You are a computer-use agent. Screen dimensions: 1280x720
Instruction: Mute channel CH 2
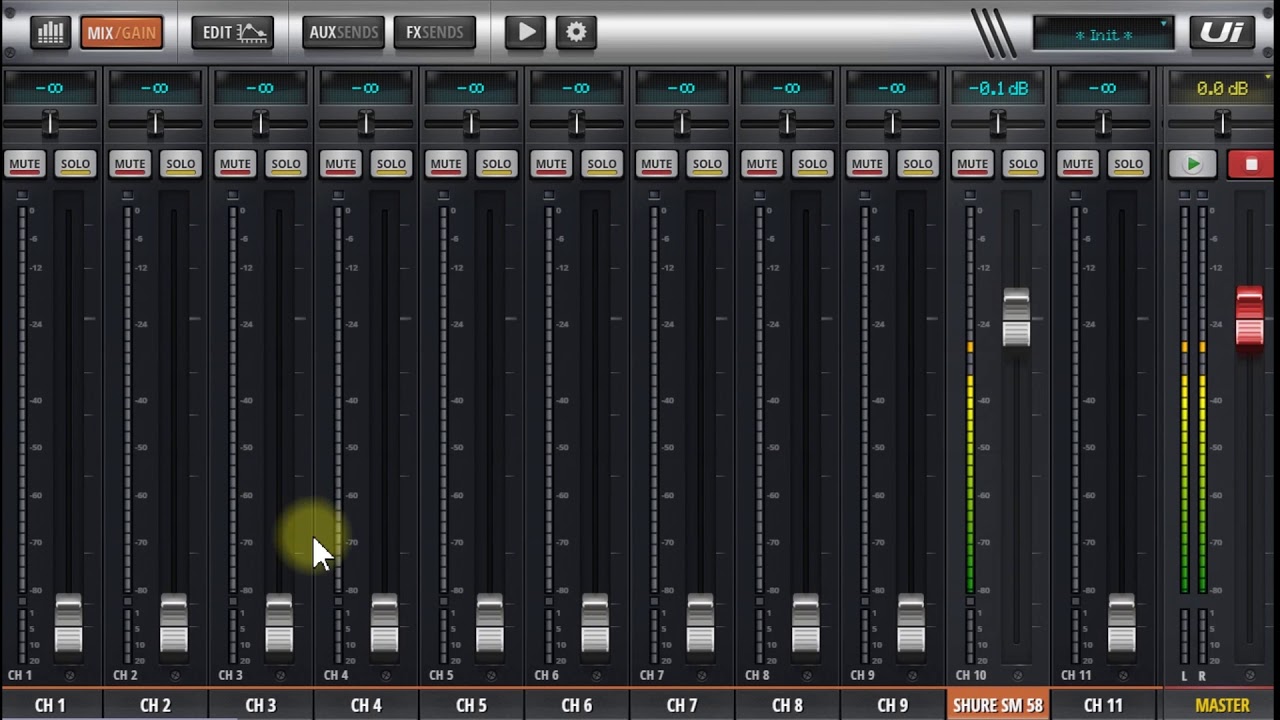click(130, 164)
